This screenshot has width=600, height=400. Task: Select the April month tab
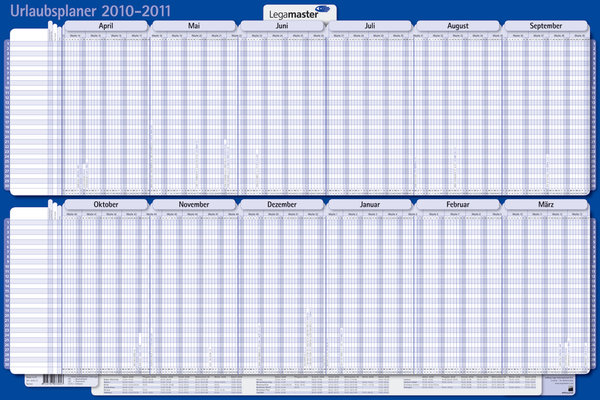coord(106,24)
